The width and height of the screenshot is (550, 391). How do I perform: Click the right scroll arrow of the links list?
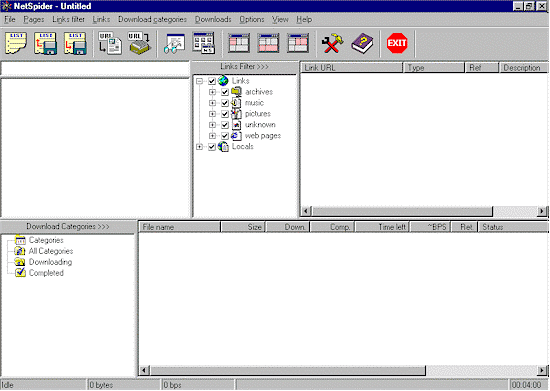point(542,211)
